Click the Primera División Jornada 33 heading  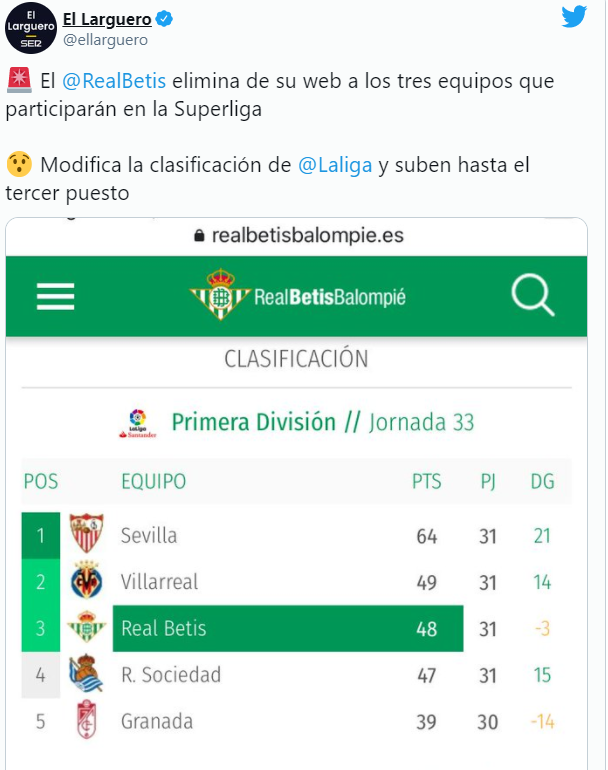coord(323,422)
